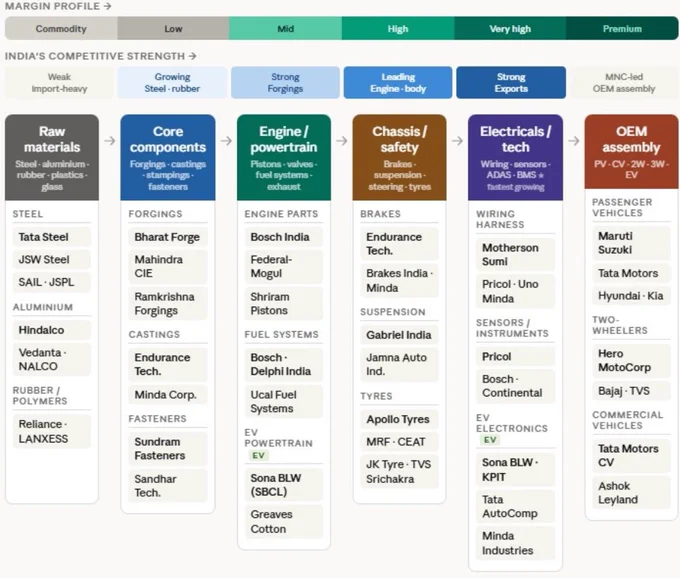Open the OEM assembly column header

coord(631,152)
